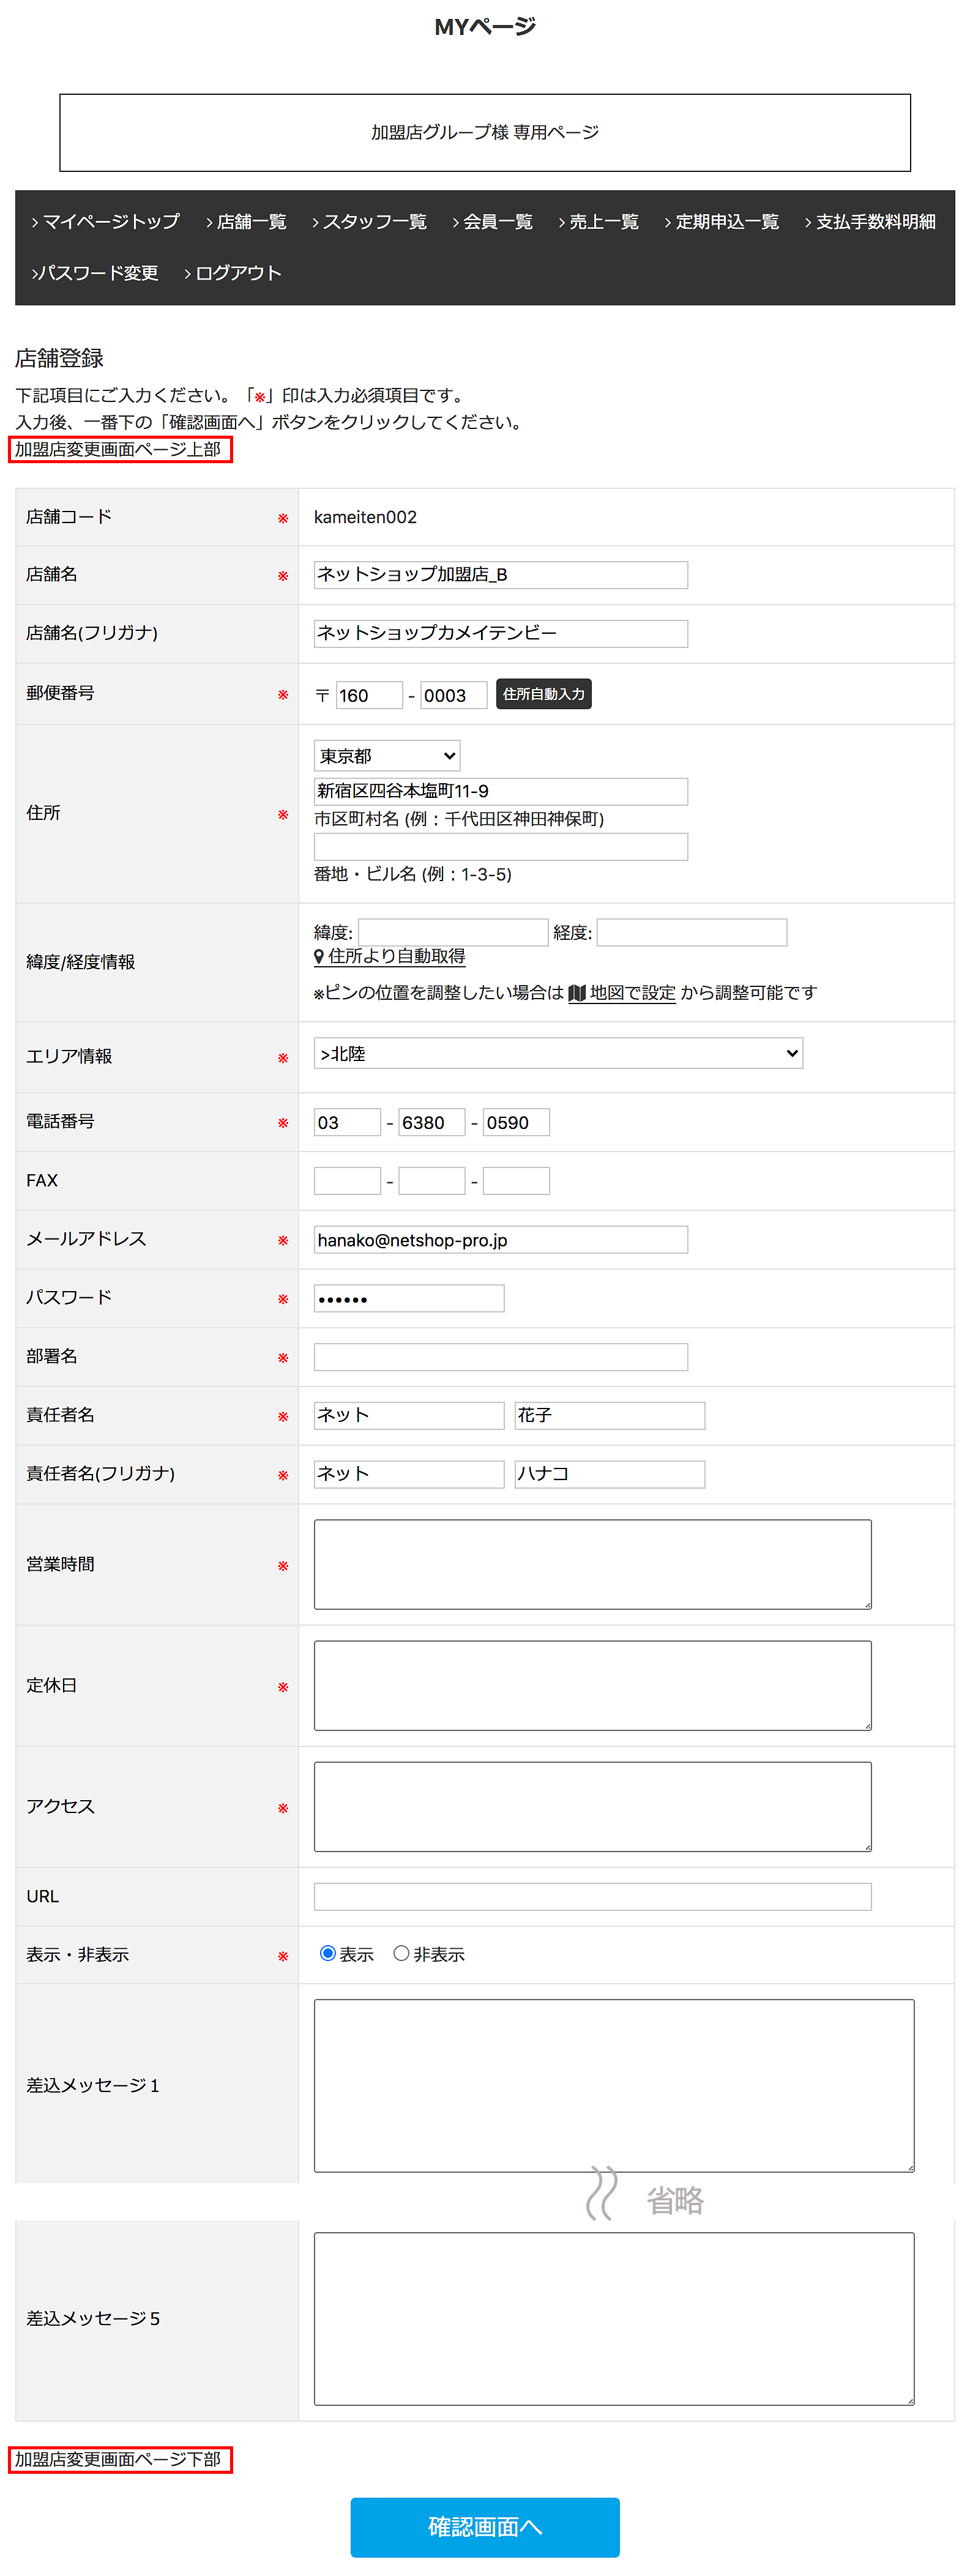Navigate to 会員一覧 page

pyautogui.click(x=493, y=221)
